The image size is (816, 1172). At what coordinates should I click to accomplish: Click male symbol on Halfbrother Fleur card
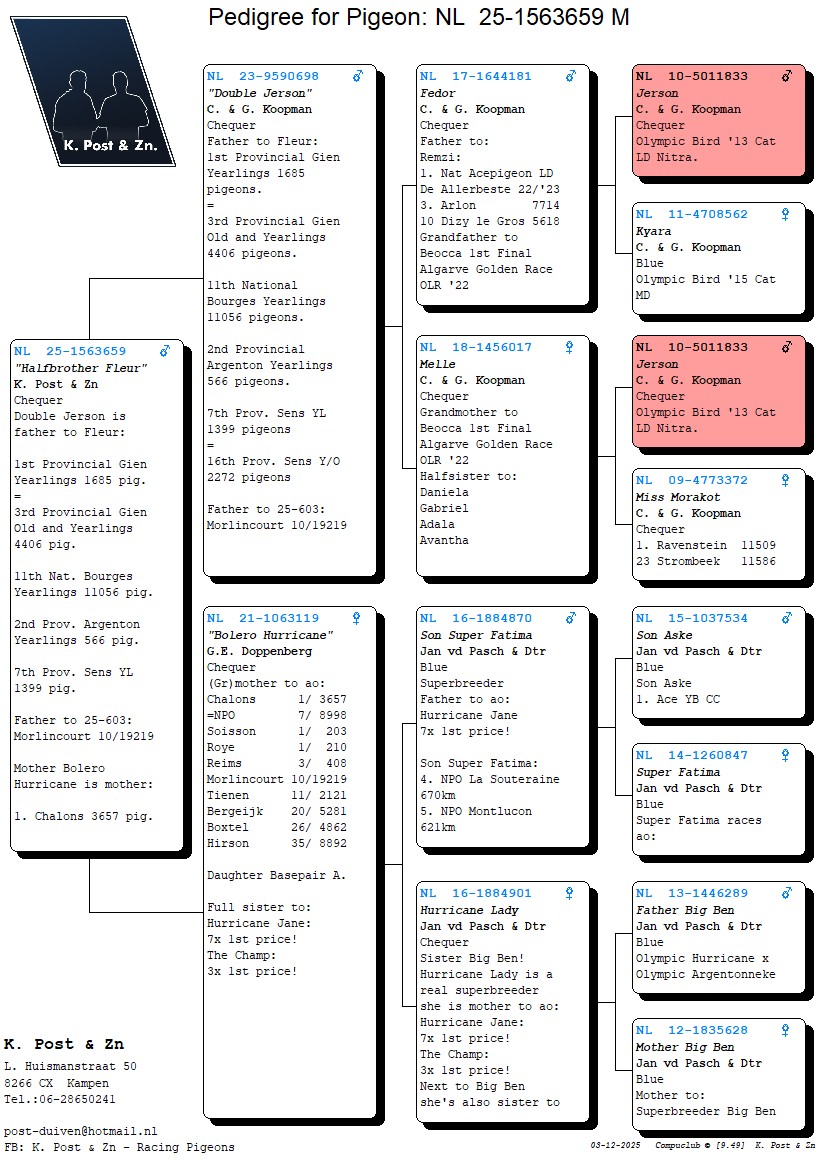point(165,351)
